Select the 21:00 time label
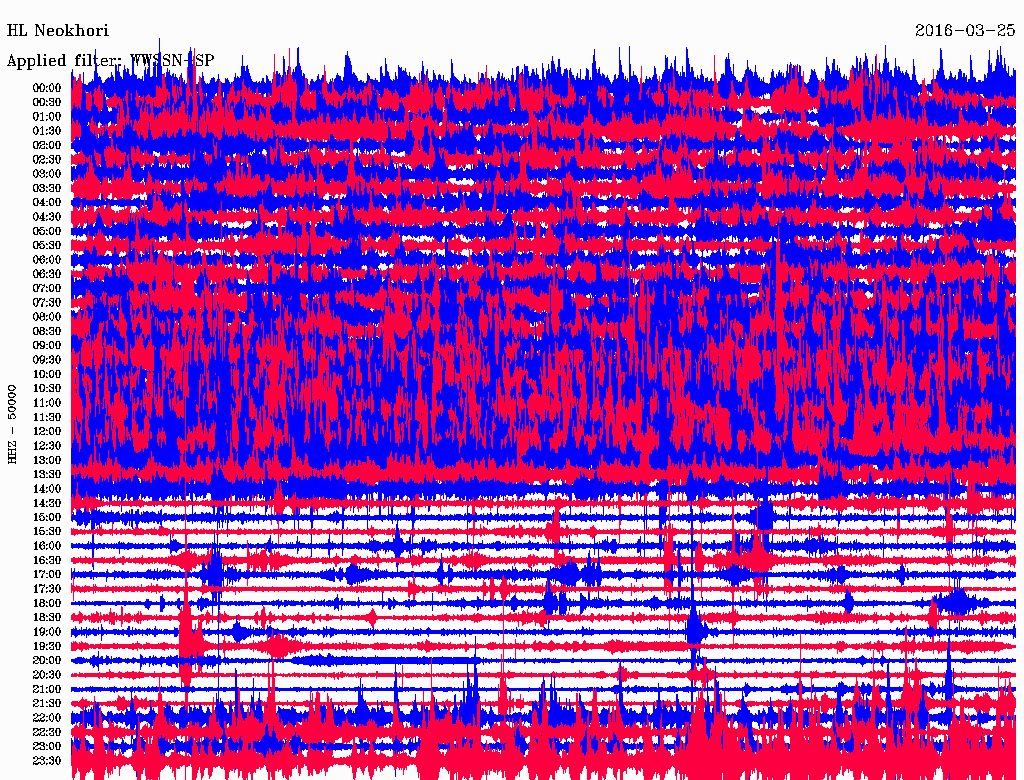 (47, 689)
